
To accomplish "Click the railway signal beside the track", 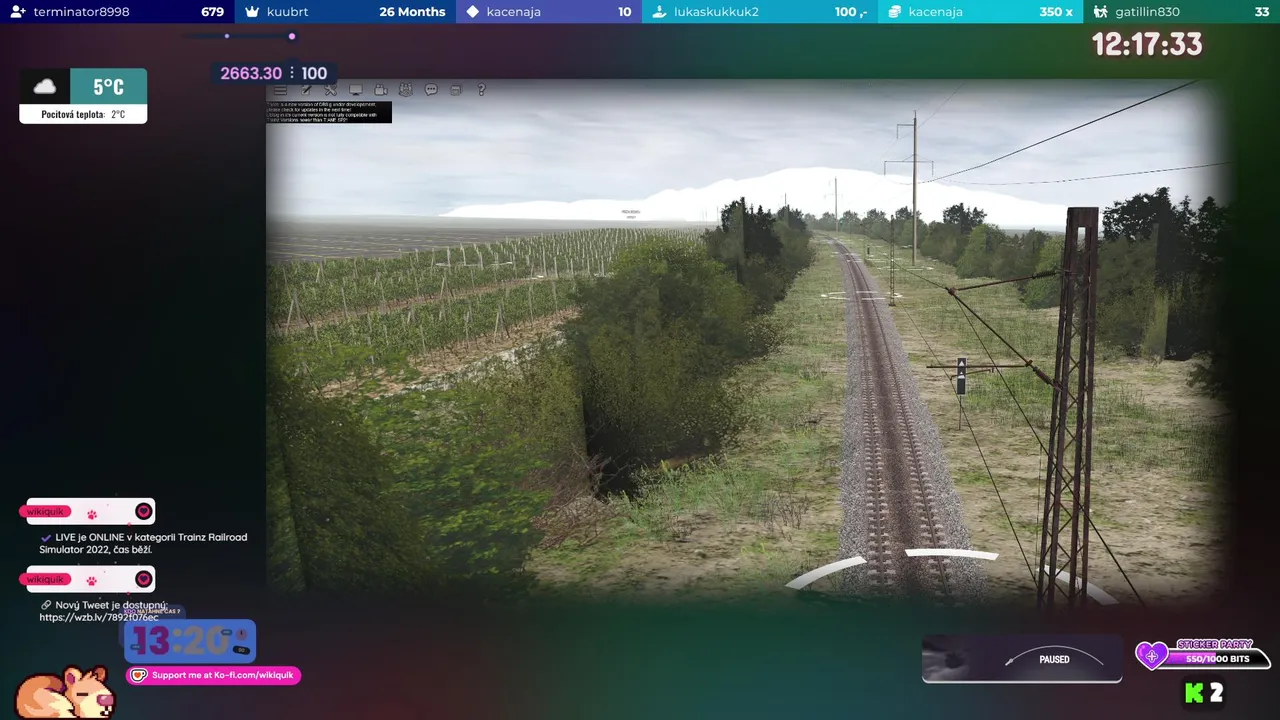I will (961, 376).
